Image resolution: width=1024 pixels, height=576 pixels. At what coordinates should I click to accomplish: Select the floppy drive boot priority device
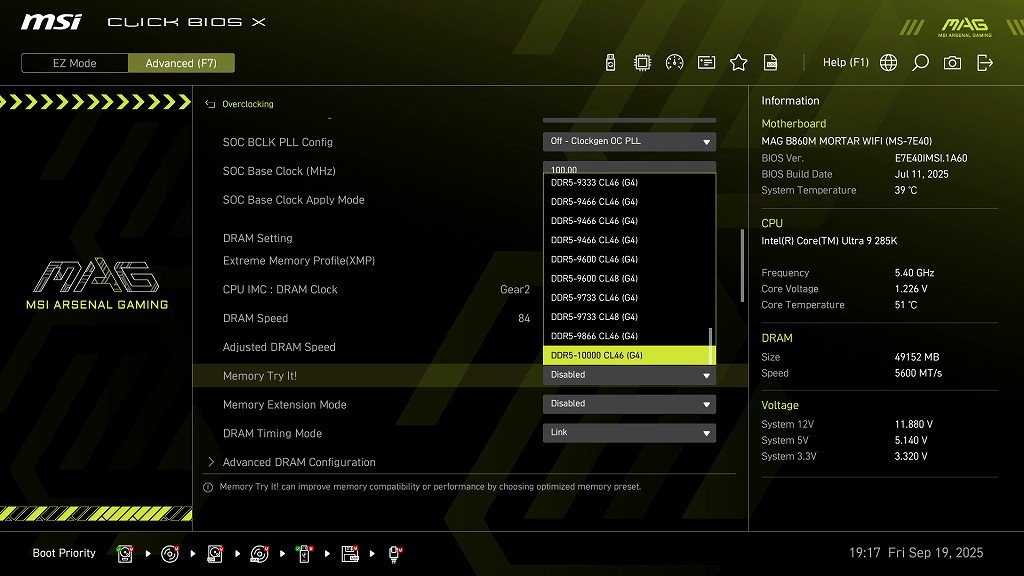(350, 553)
